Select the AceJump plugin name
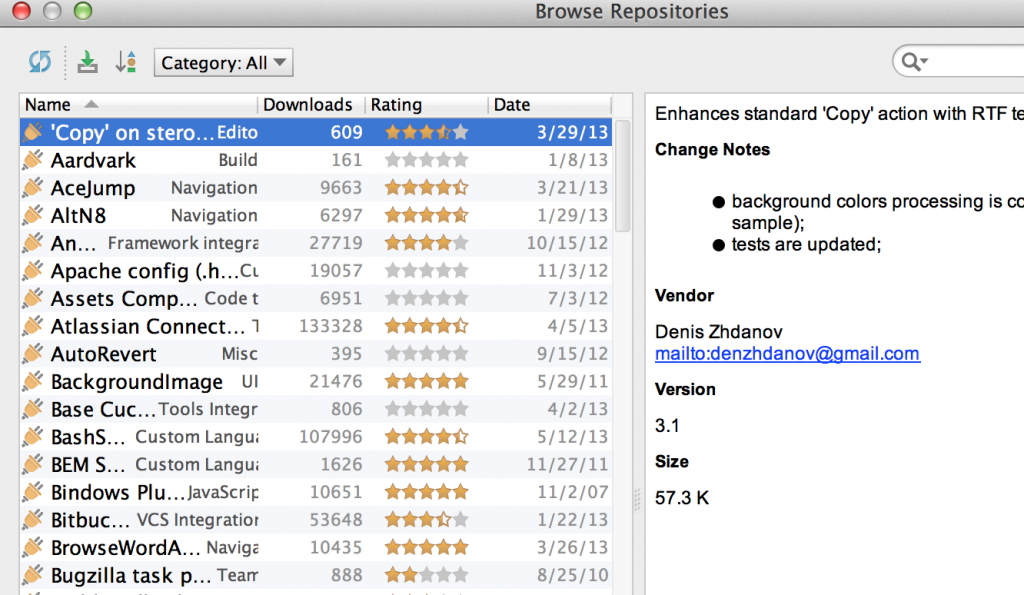This screenshot has height=595, width=1024. (93, 188)
